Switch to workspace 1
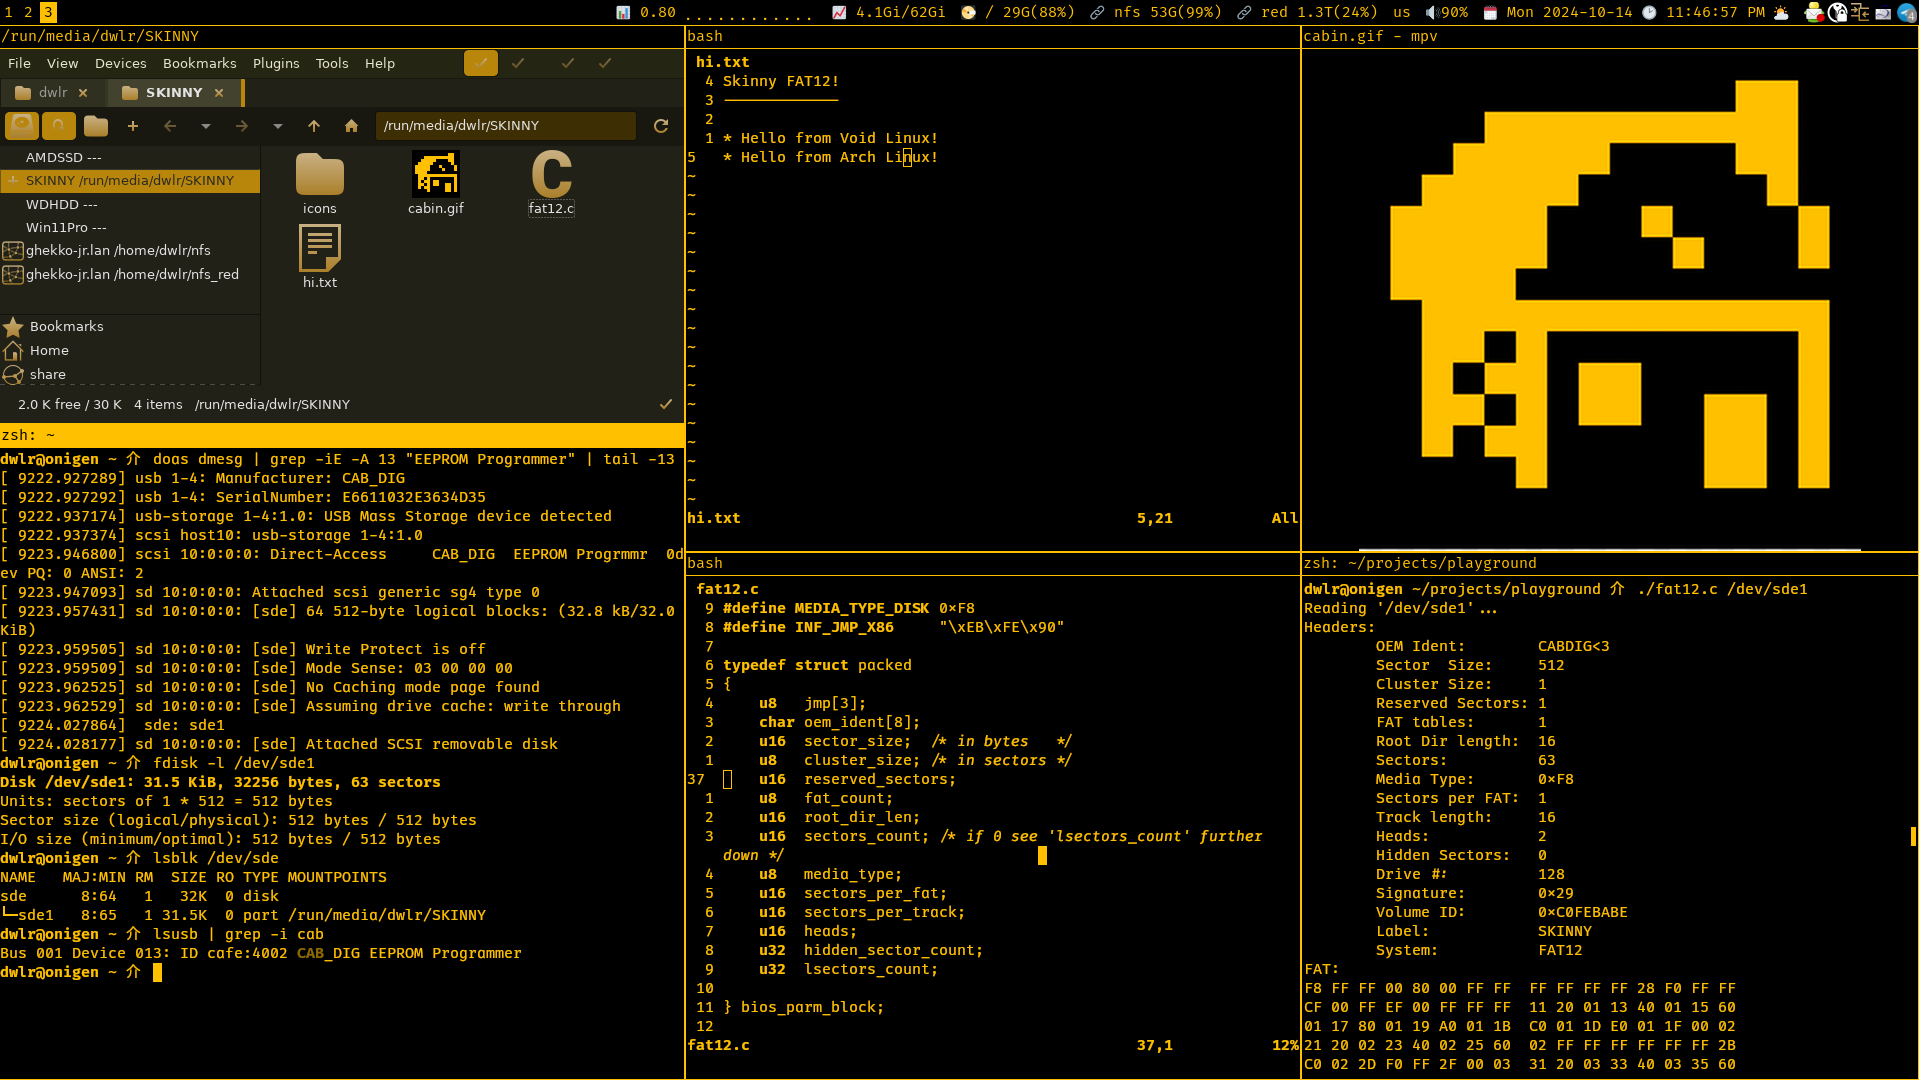Image resolution: width=1919 pixels, height=1080 pixels. click(9, 12)
